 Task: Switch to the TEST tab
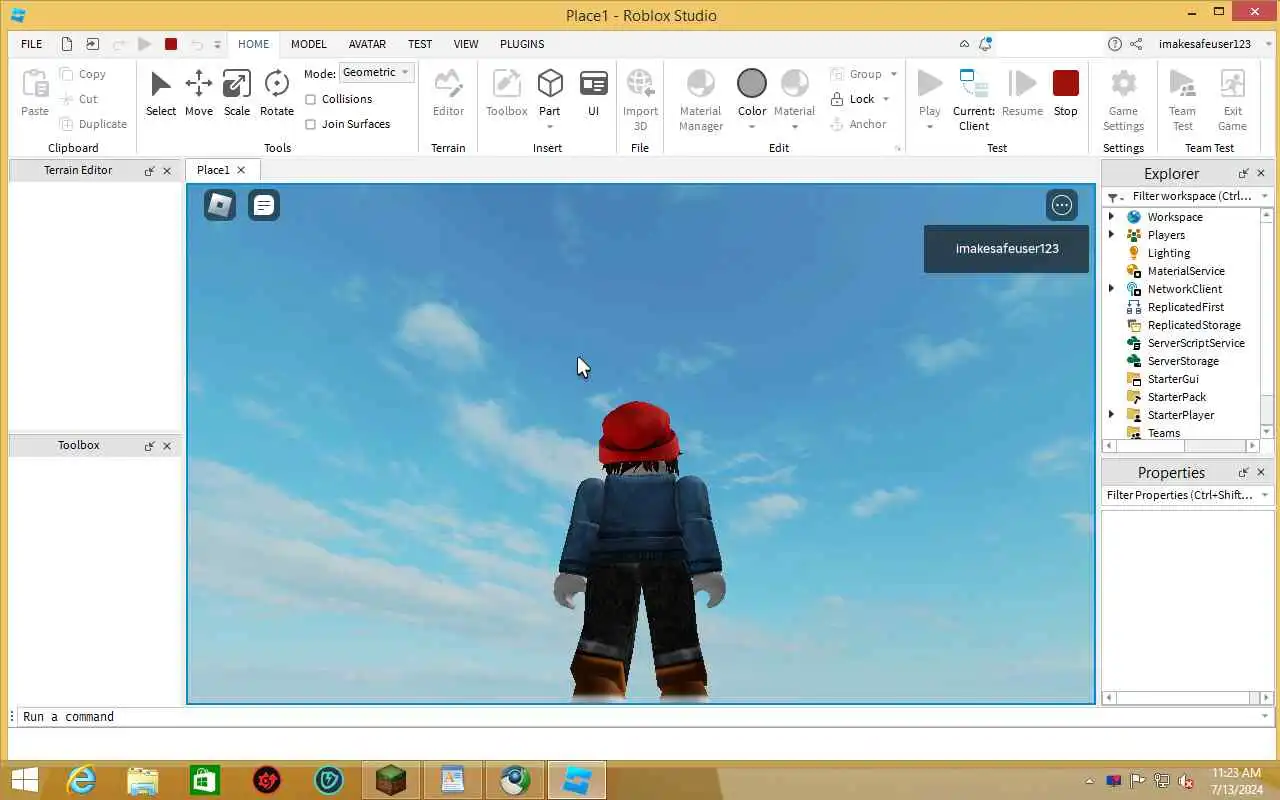pos(420,44)
